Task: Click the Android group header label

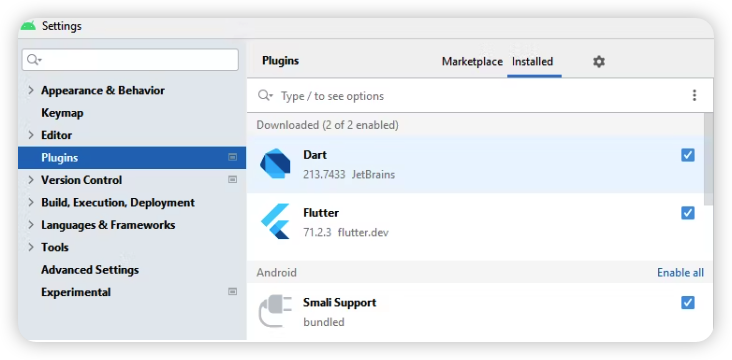Action: (x=276, y=273)
